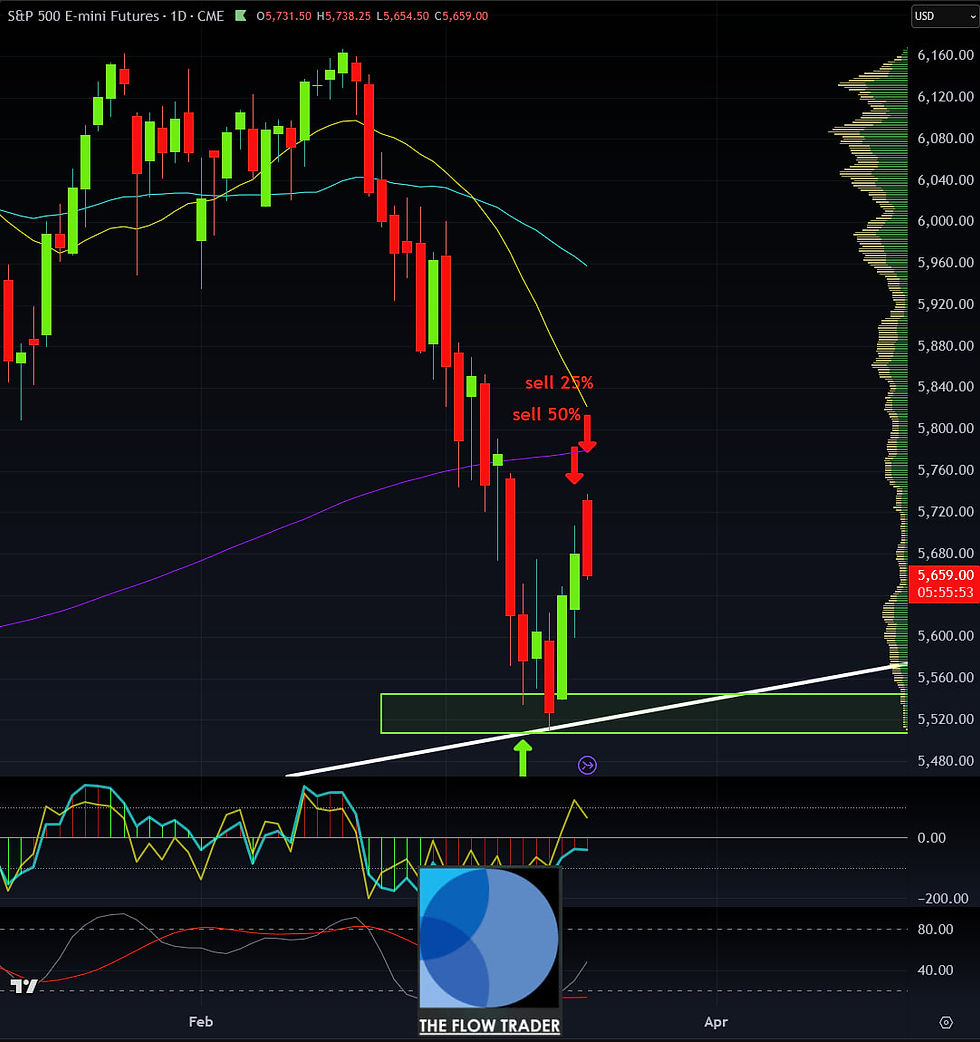The height and width of the screenshot is (1042, 980).
Task: Click the green market status flag icon
Action: (x=241, y=15)
